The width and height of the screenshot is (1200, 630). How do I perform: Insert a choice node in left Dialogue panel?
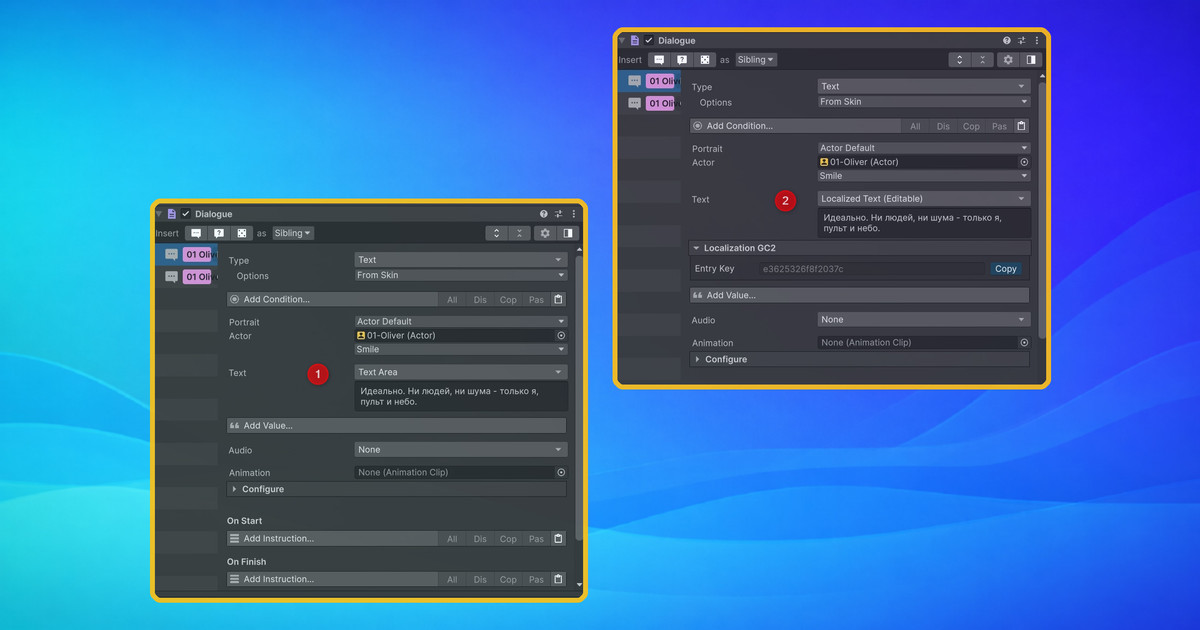click(x=219, y=233)
